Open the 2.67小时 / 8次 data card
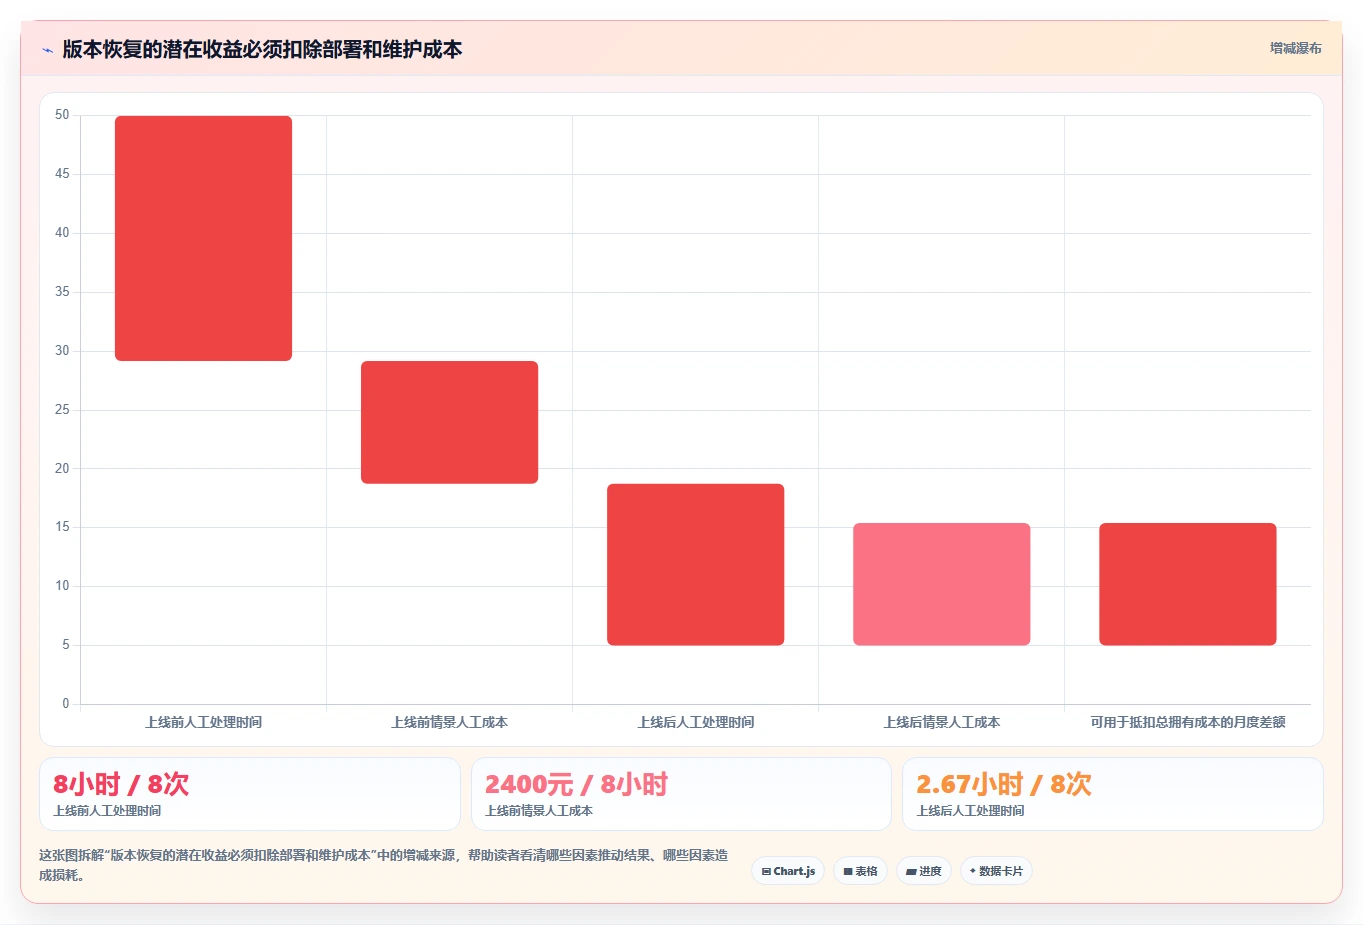The image size is (1363, 925). pos(1113,794)
